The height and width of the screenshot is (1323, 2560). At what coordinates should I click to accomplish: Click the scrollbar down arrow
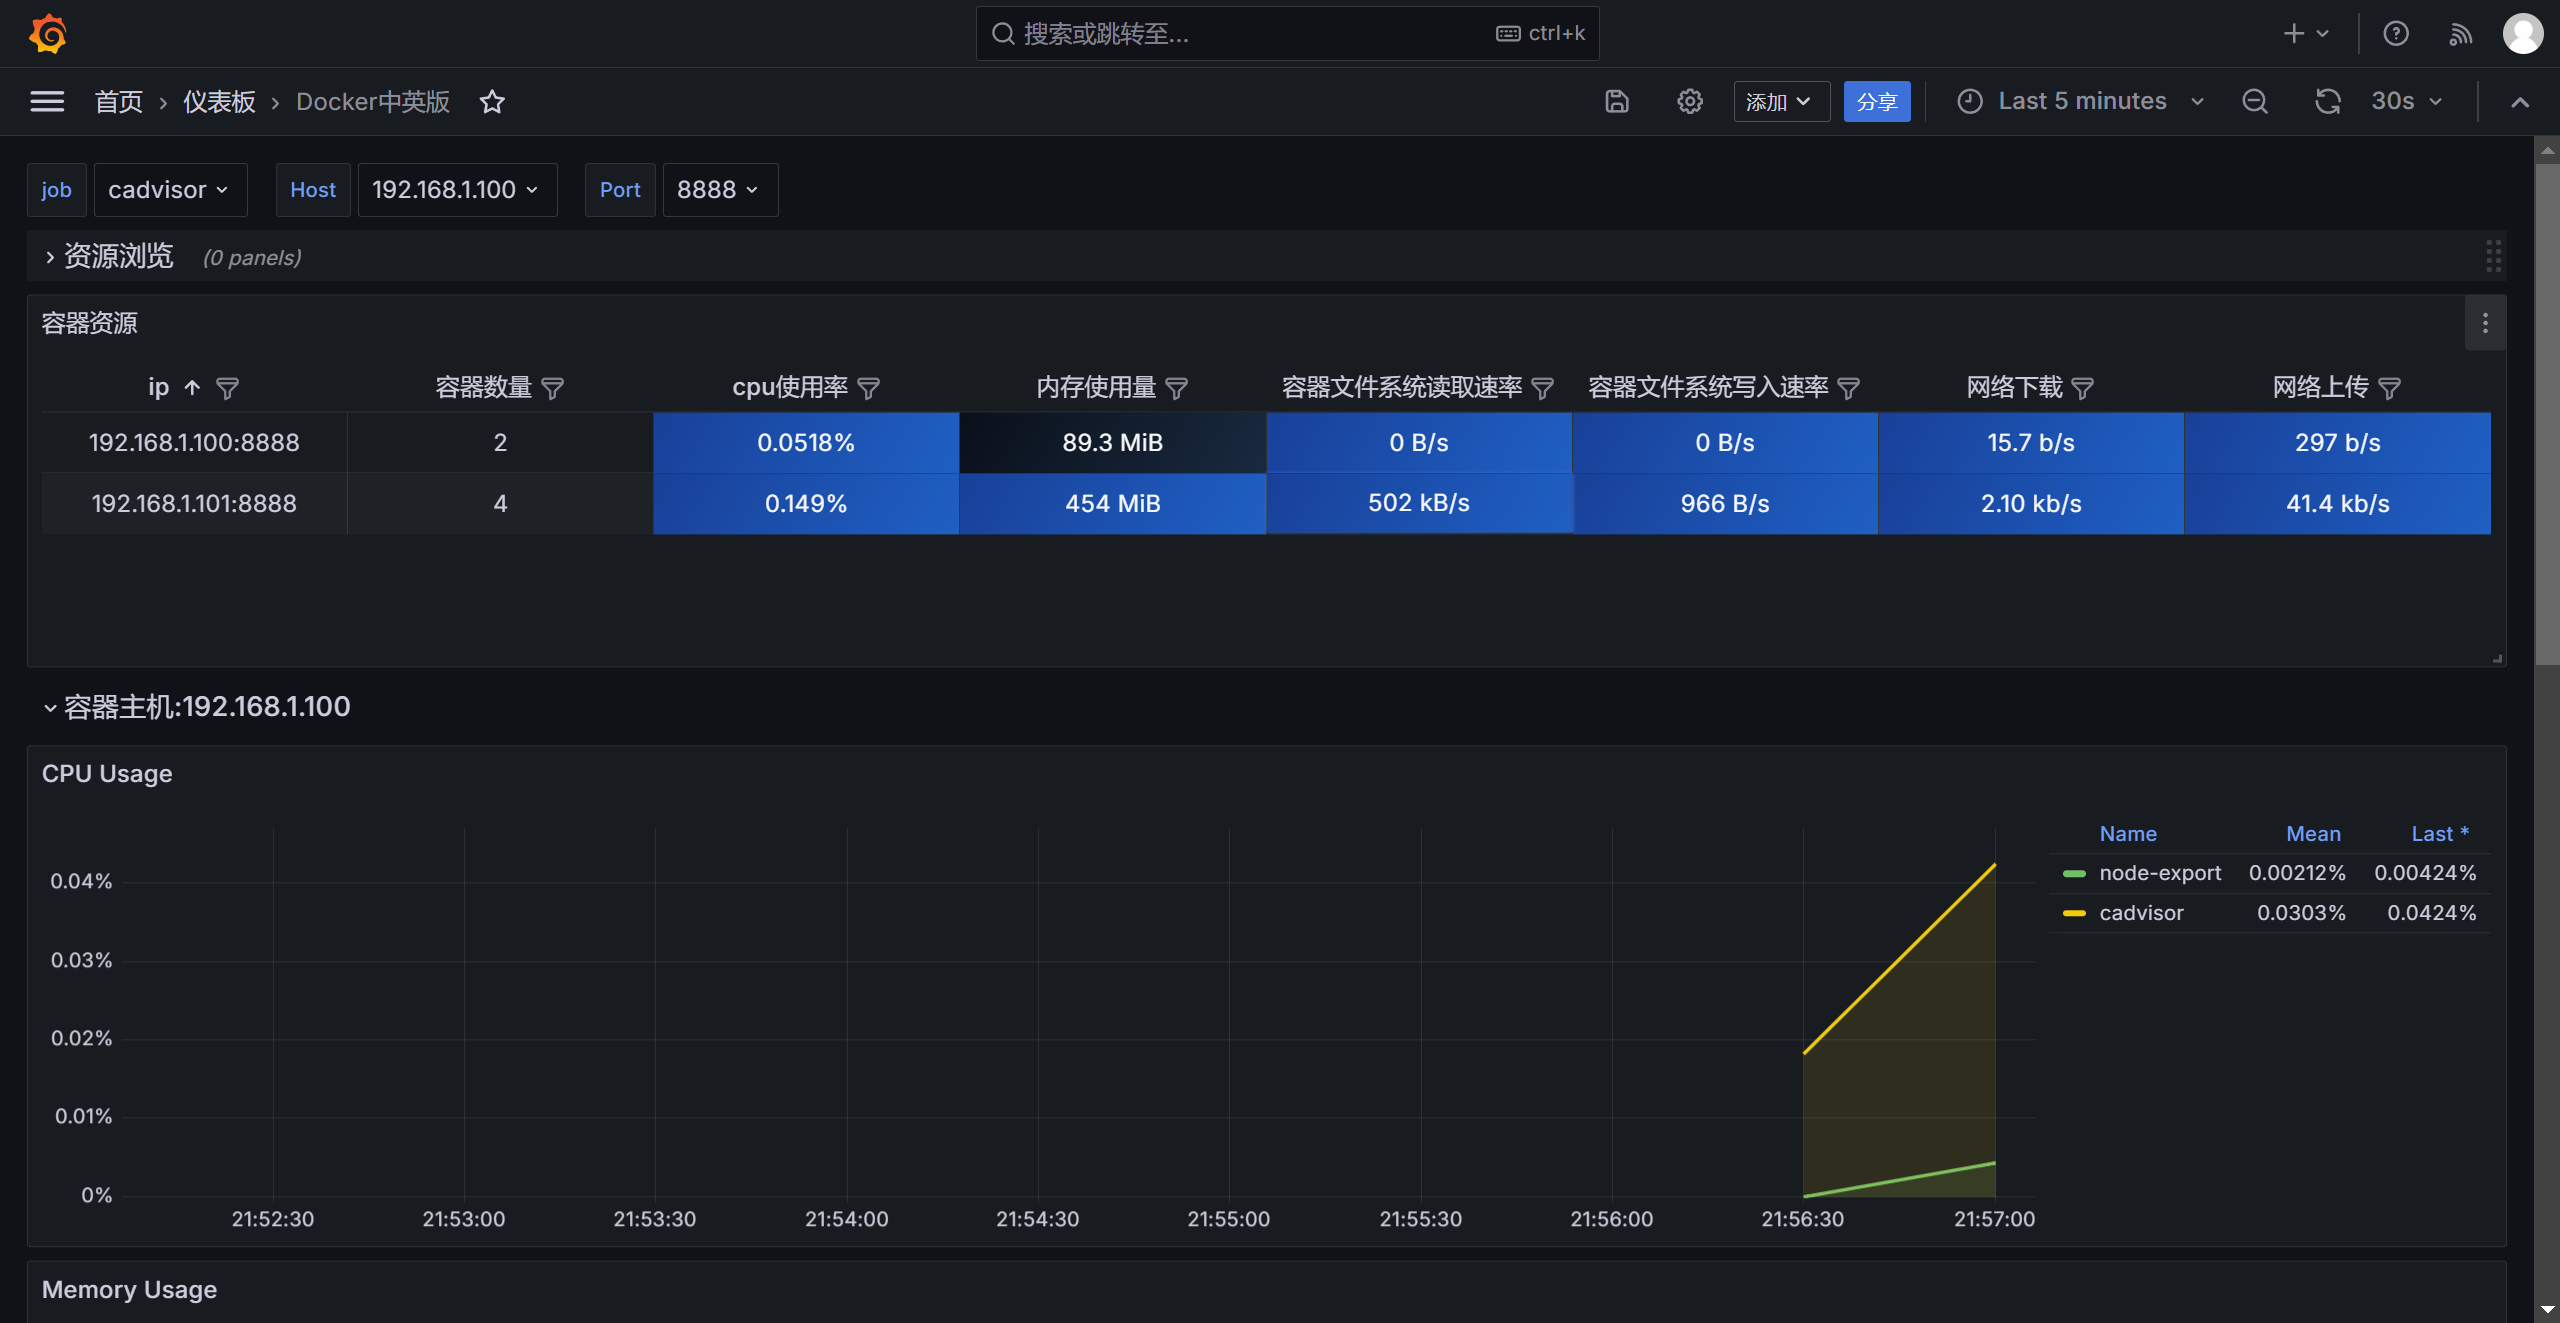[2547, 1309]
